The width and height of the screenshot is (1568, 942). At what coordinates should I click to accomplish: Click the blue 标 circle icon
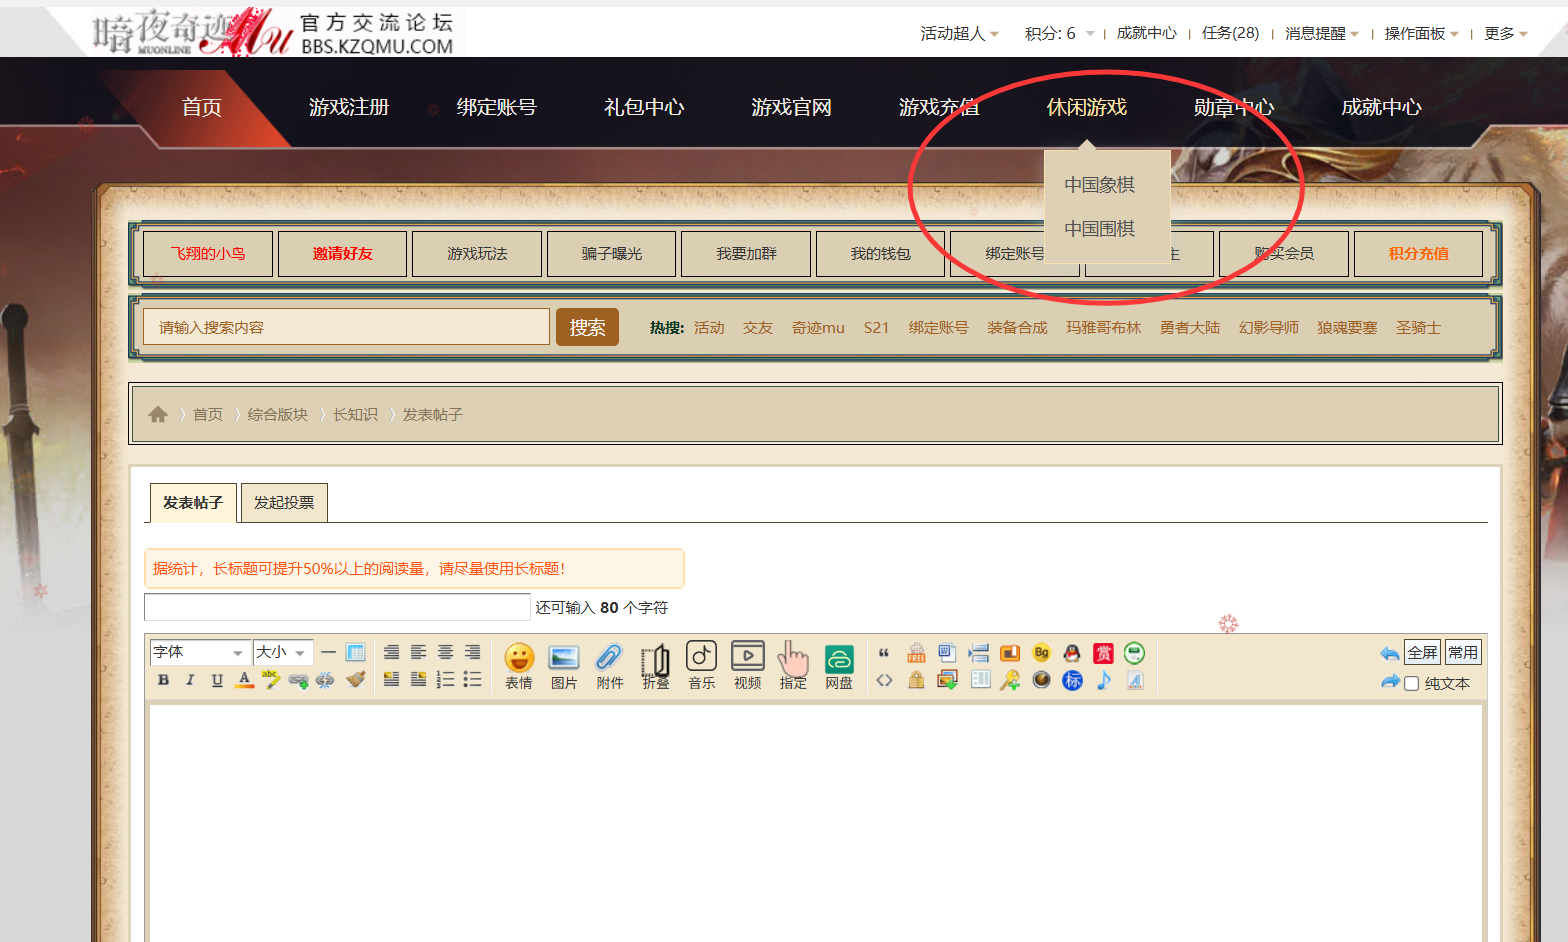1072,680
